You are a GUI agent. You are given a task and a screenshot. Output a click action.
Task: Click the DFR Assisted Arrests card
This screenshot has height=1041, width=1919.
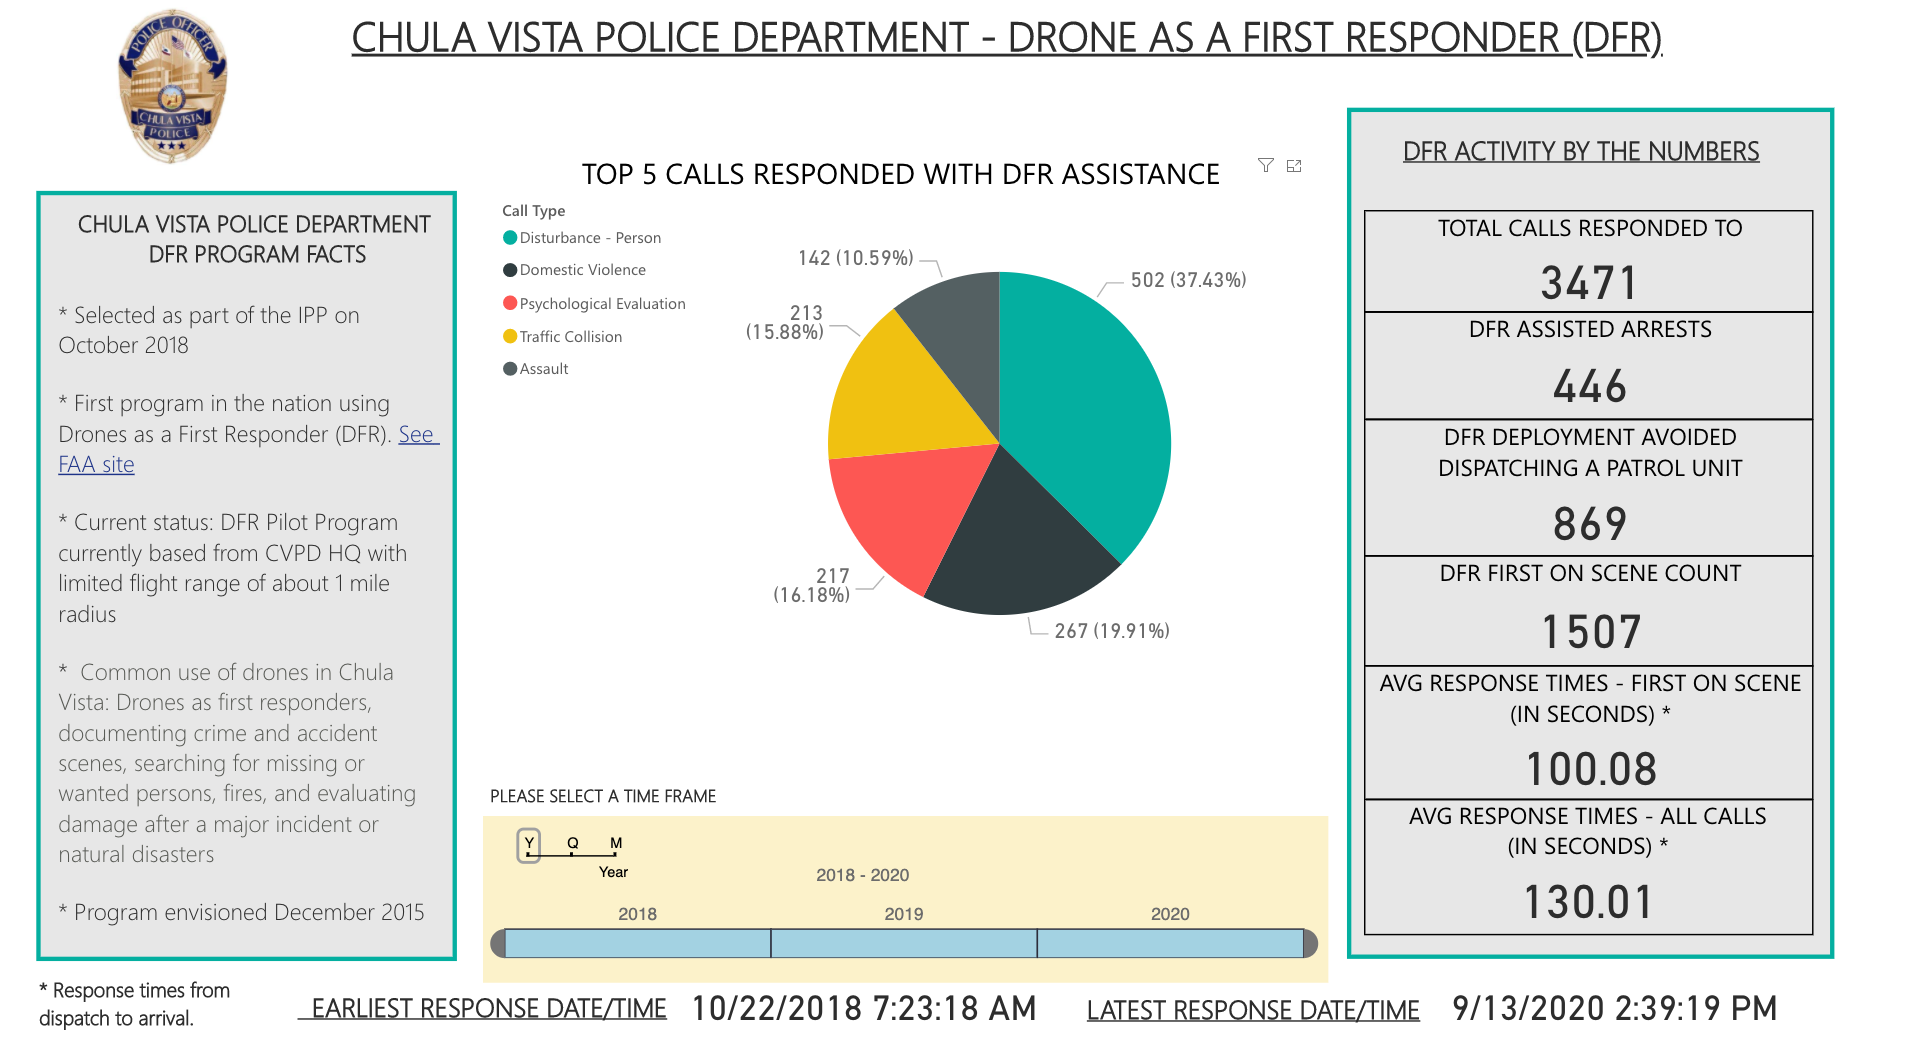tap(1586, 365)
